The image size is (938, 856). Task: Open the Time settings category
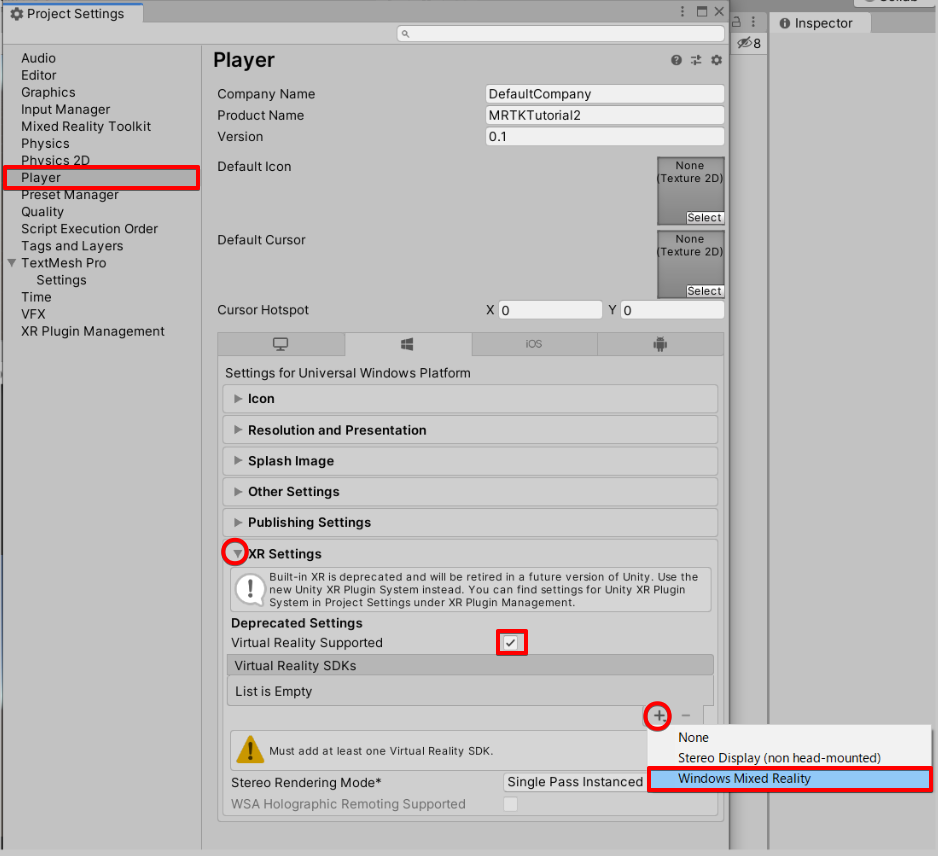point(36,297)
